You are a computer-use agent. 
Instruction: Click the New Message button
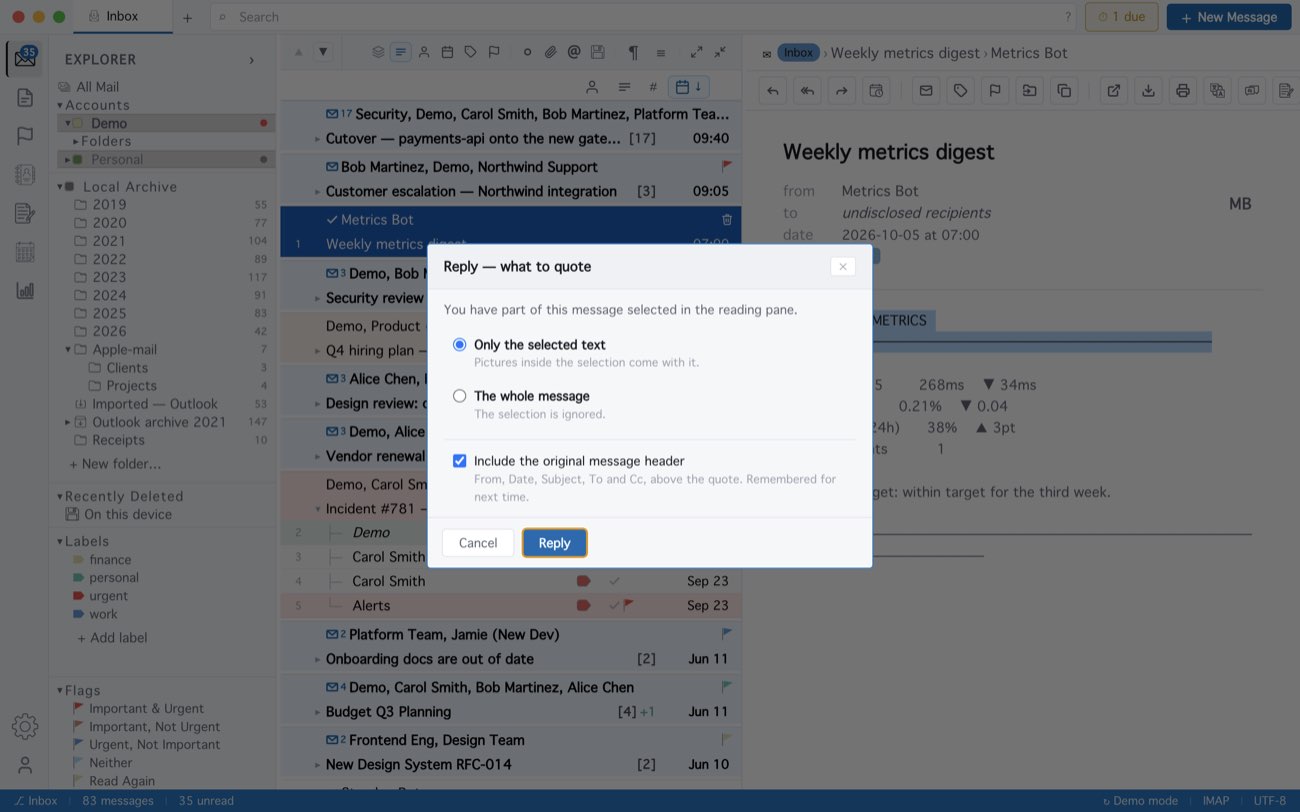[1229, 17]
